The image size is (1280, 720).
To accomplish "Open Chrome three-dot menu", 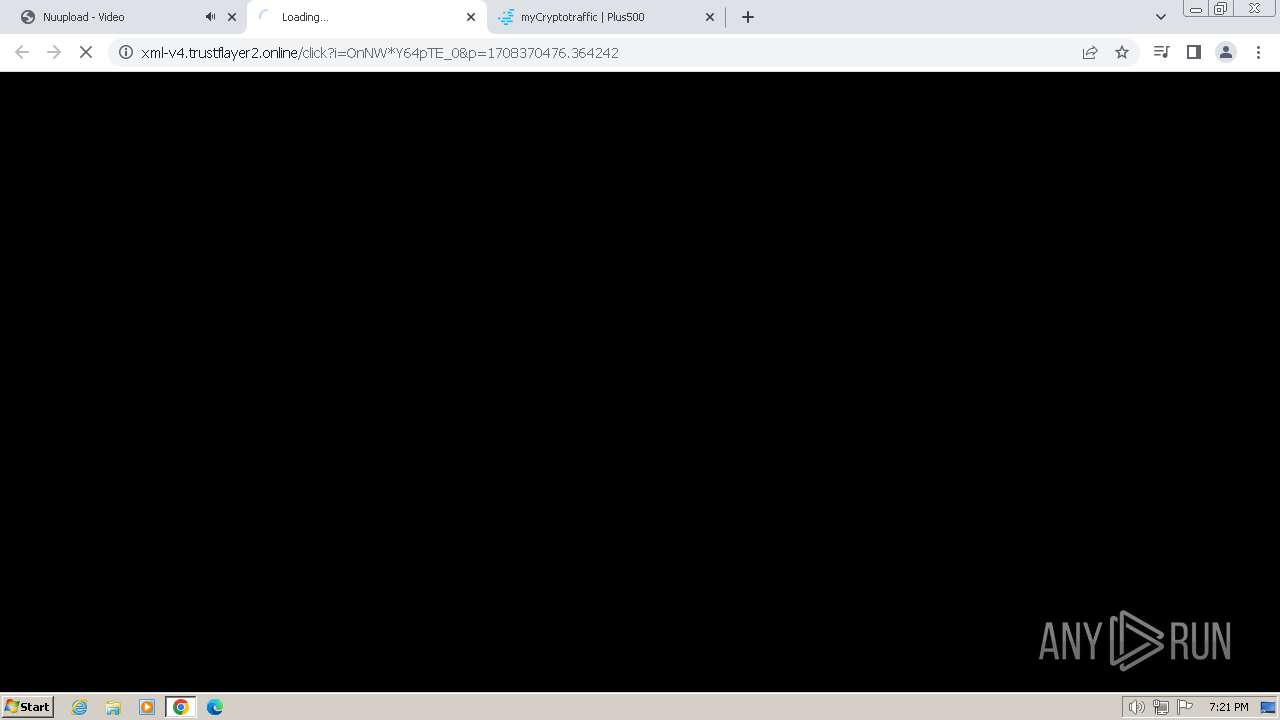I will click(x=1258, y=52).
